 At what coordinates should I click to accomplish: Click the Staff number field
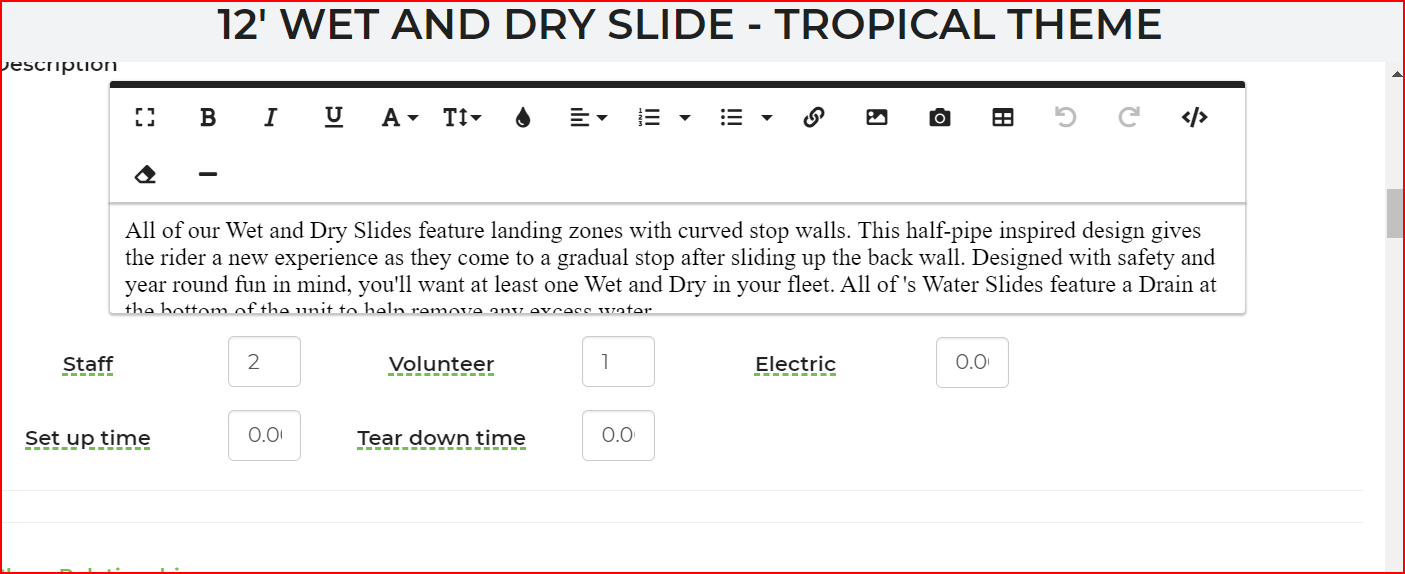pyautogui.click(x=264, y=362)
